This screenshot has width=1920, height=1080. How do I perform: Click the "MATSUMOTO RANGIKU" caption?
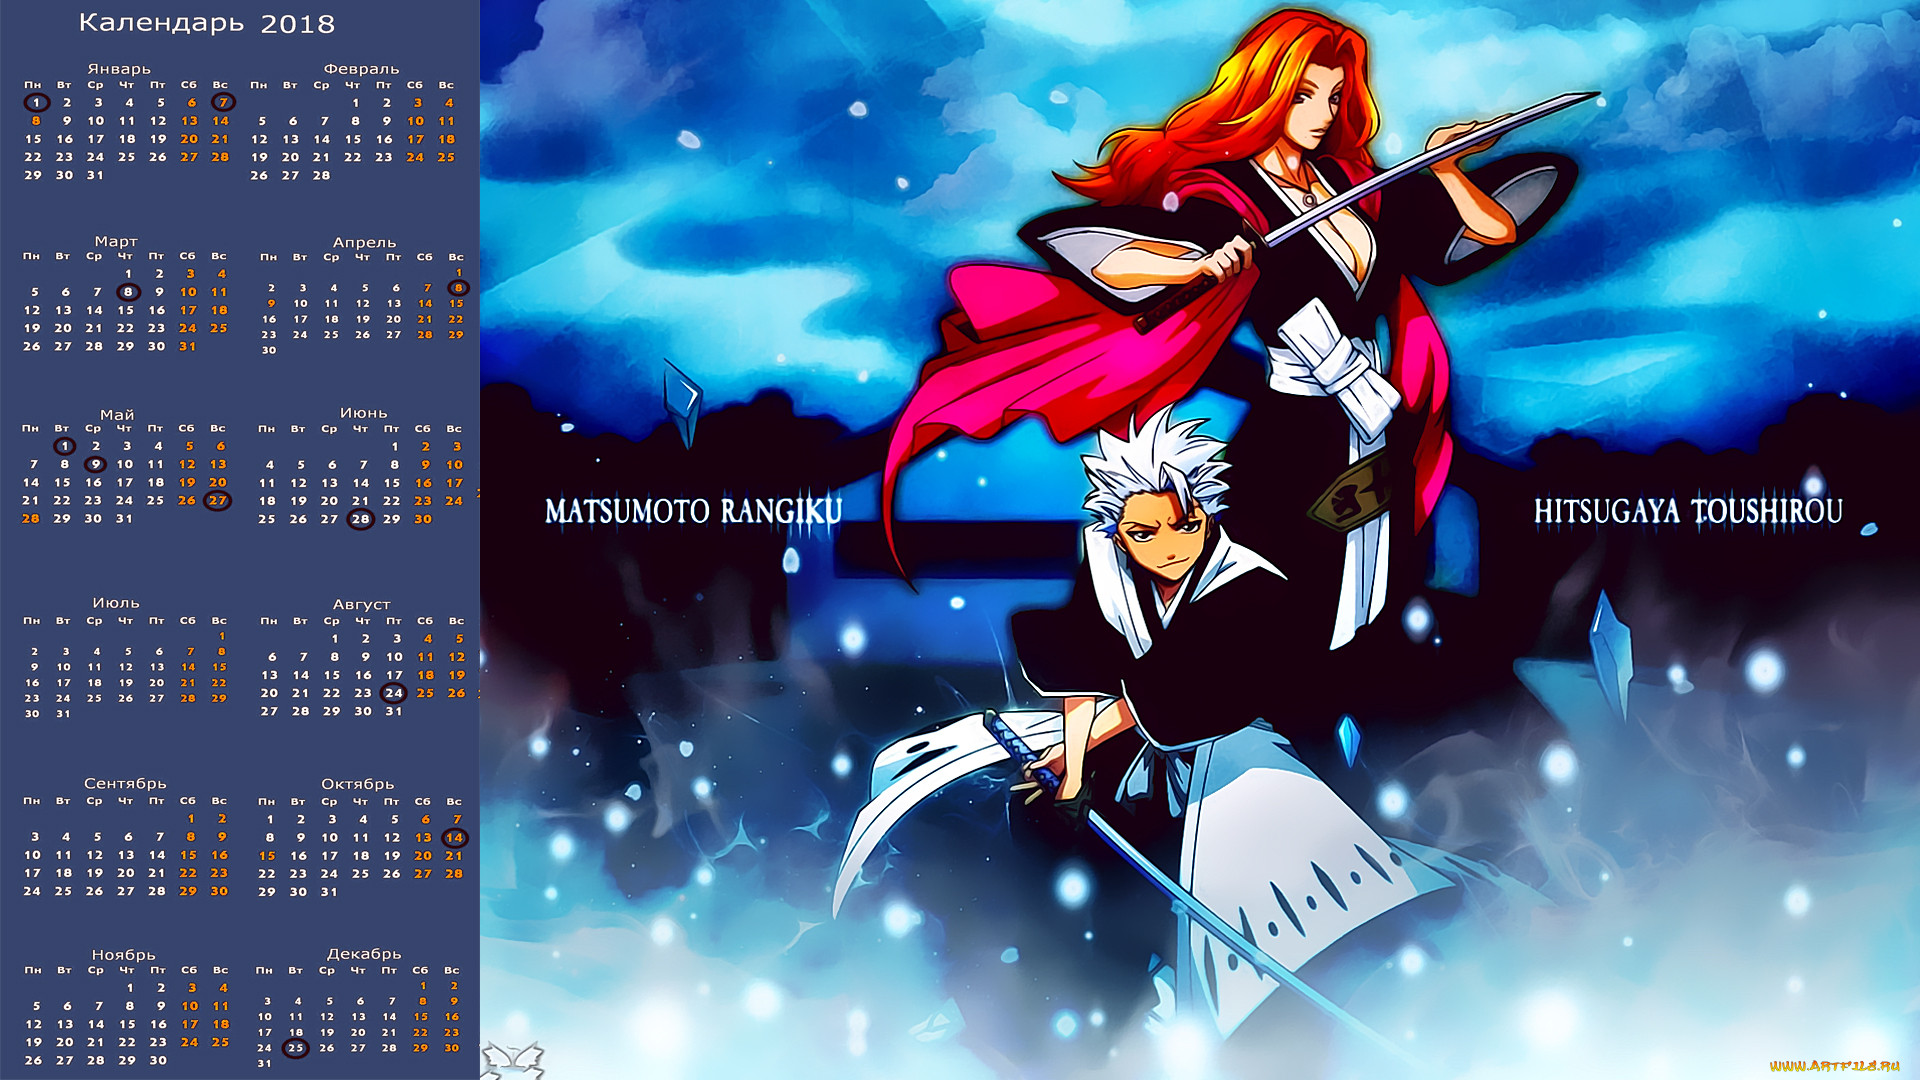(x=693, y=512)
